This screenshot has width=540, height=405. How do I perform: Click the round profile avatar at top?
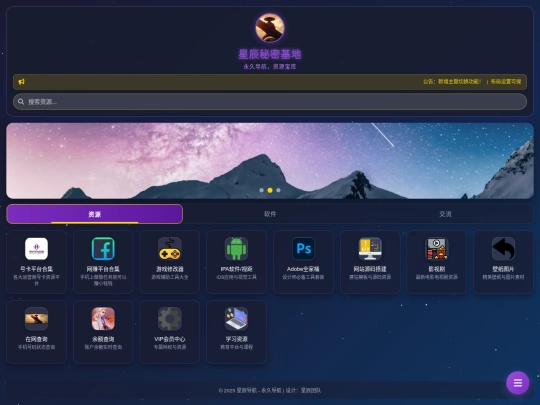coord(270,28)
